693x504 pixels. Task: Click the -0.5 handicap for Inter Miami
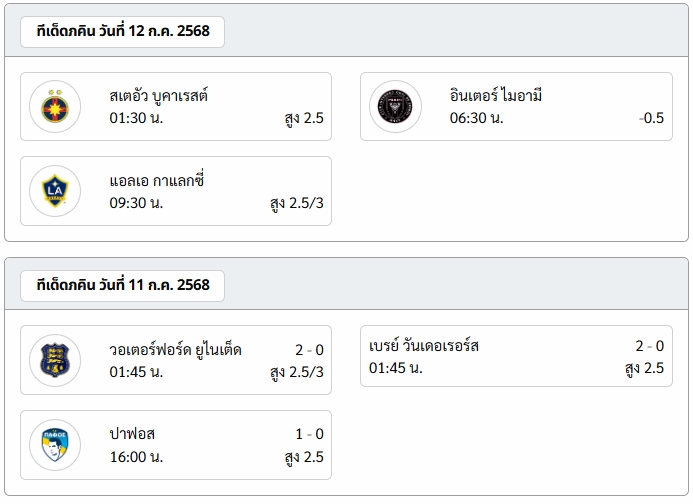651,118
